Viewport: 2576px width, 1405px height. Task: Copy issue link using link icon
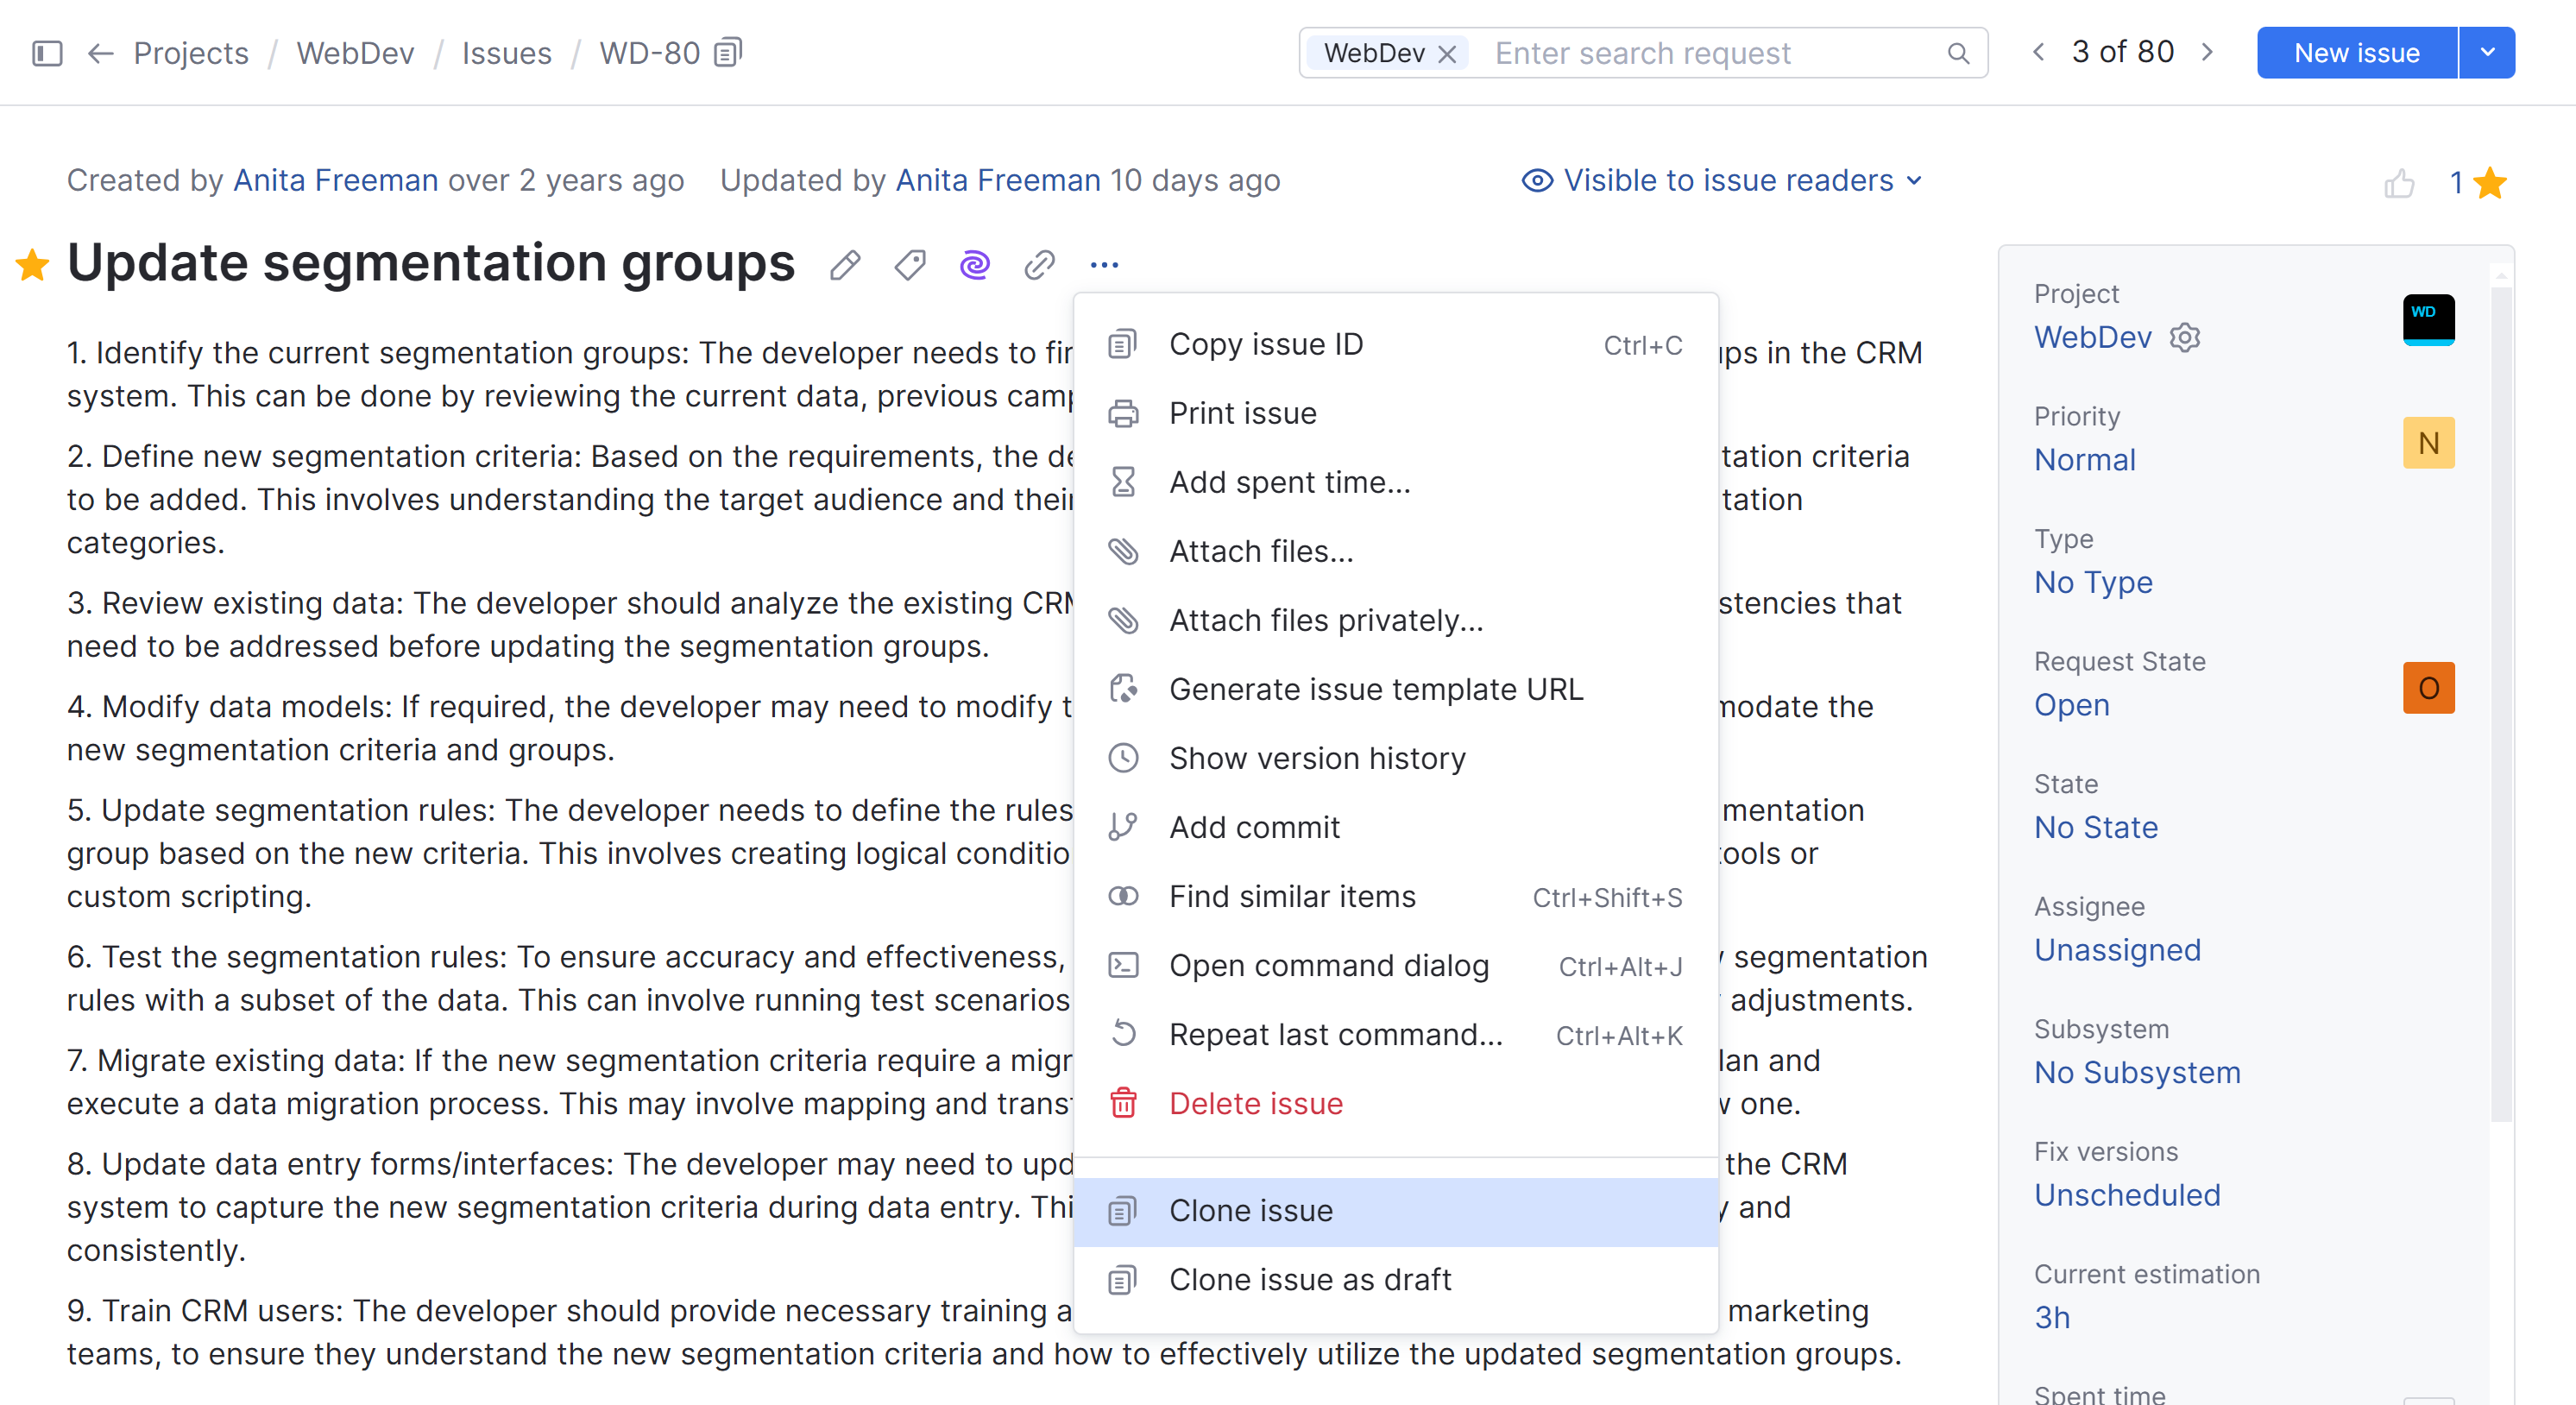tap(1039, 264)
